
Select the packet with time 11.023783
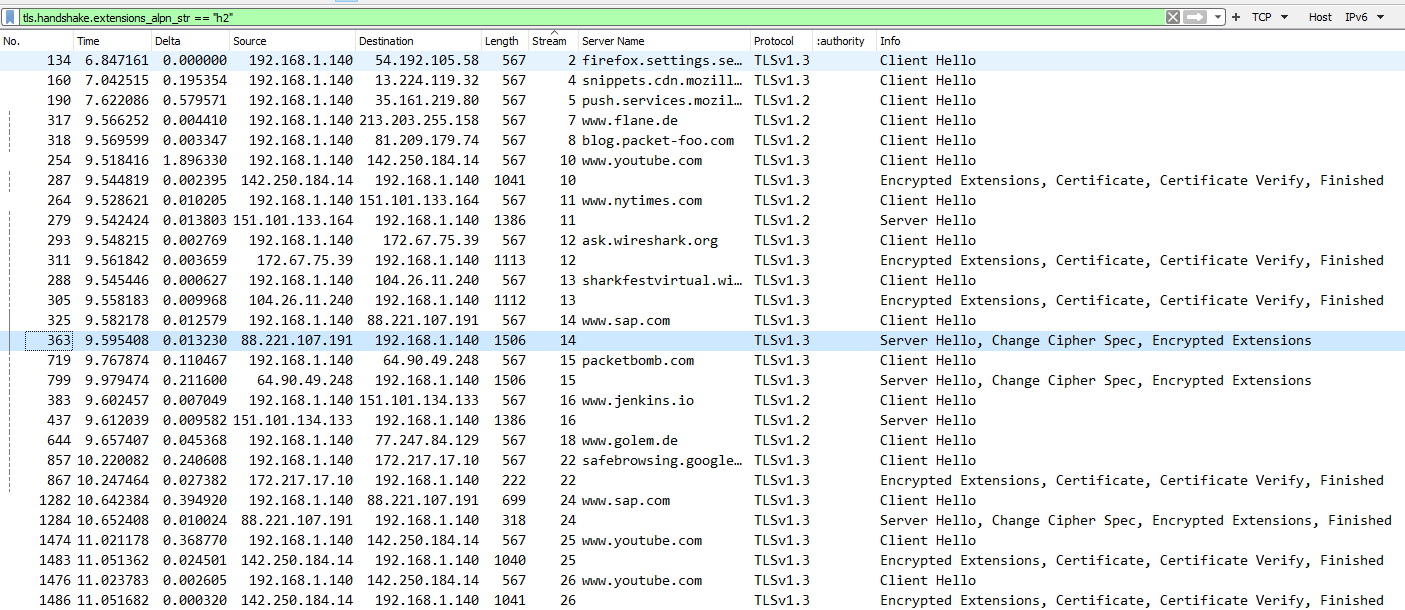pyautogui.click(x=702, y=580)
